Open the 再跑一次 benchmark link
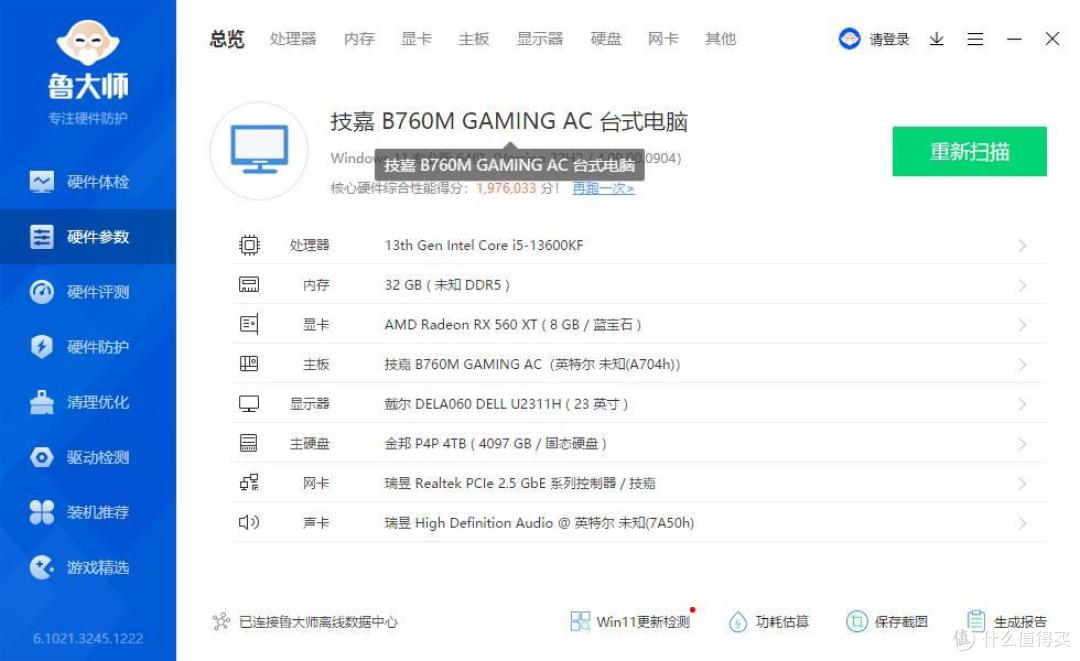This screenshot has width=1080, height=661. pos(602,187)
